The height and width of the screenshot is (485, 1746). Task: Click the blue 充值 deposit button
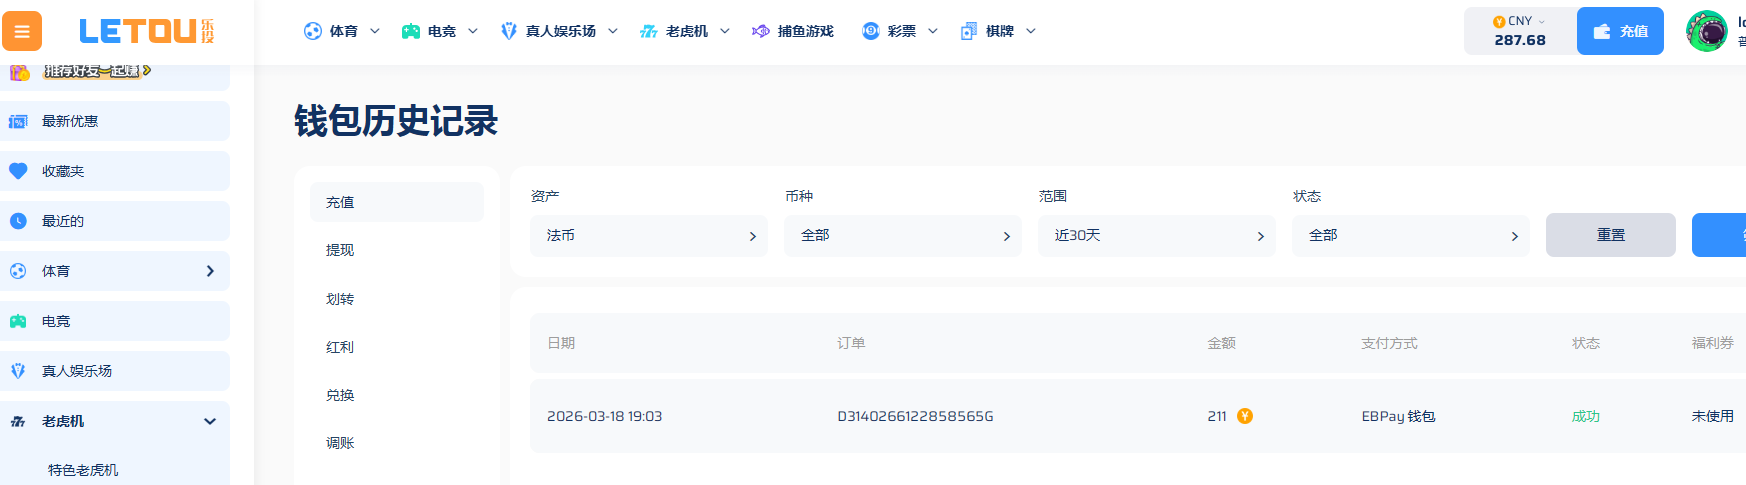[x=1620, y=31]
